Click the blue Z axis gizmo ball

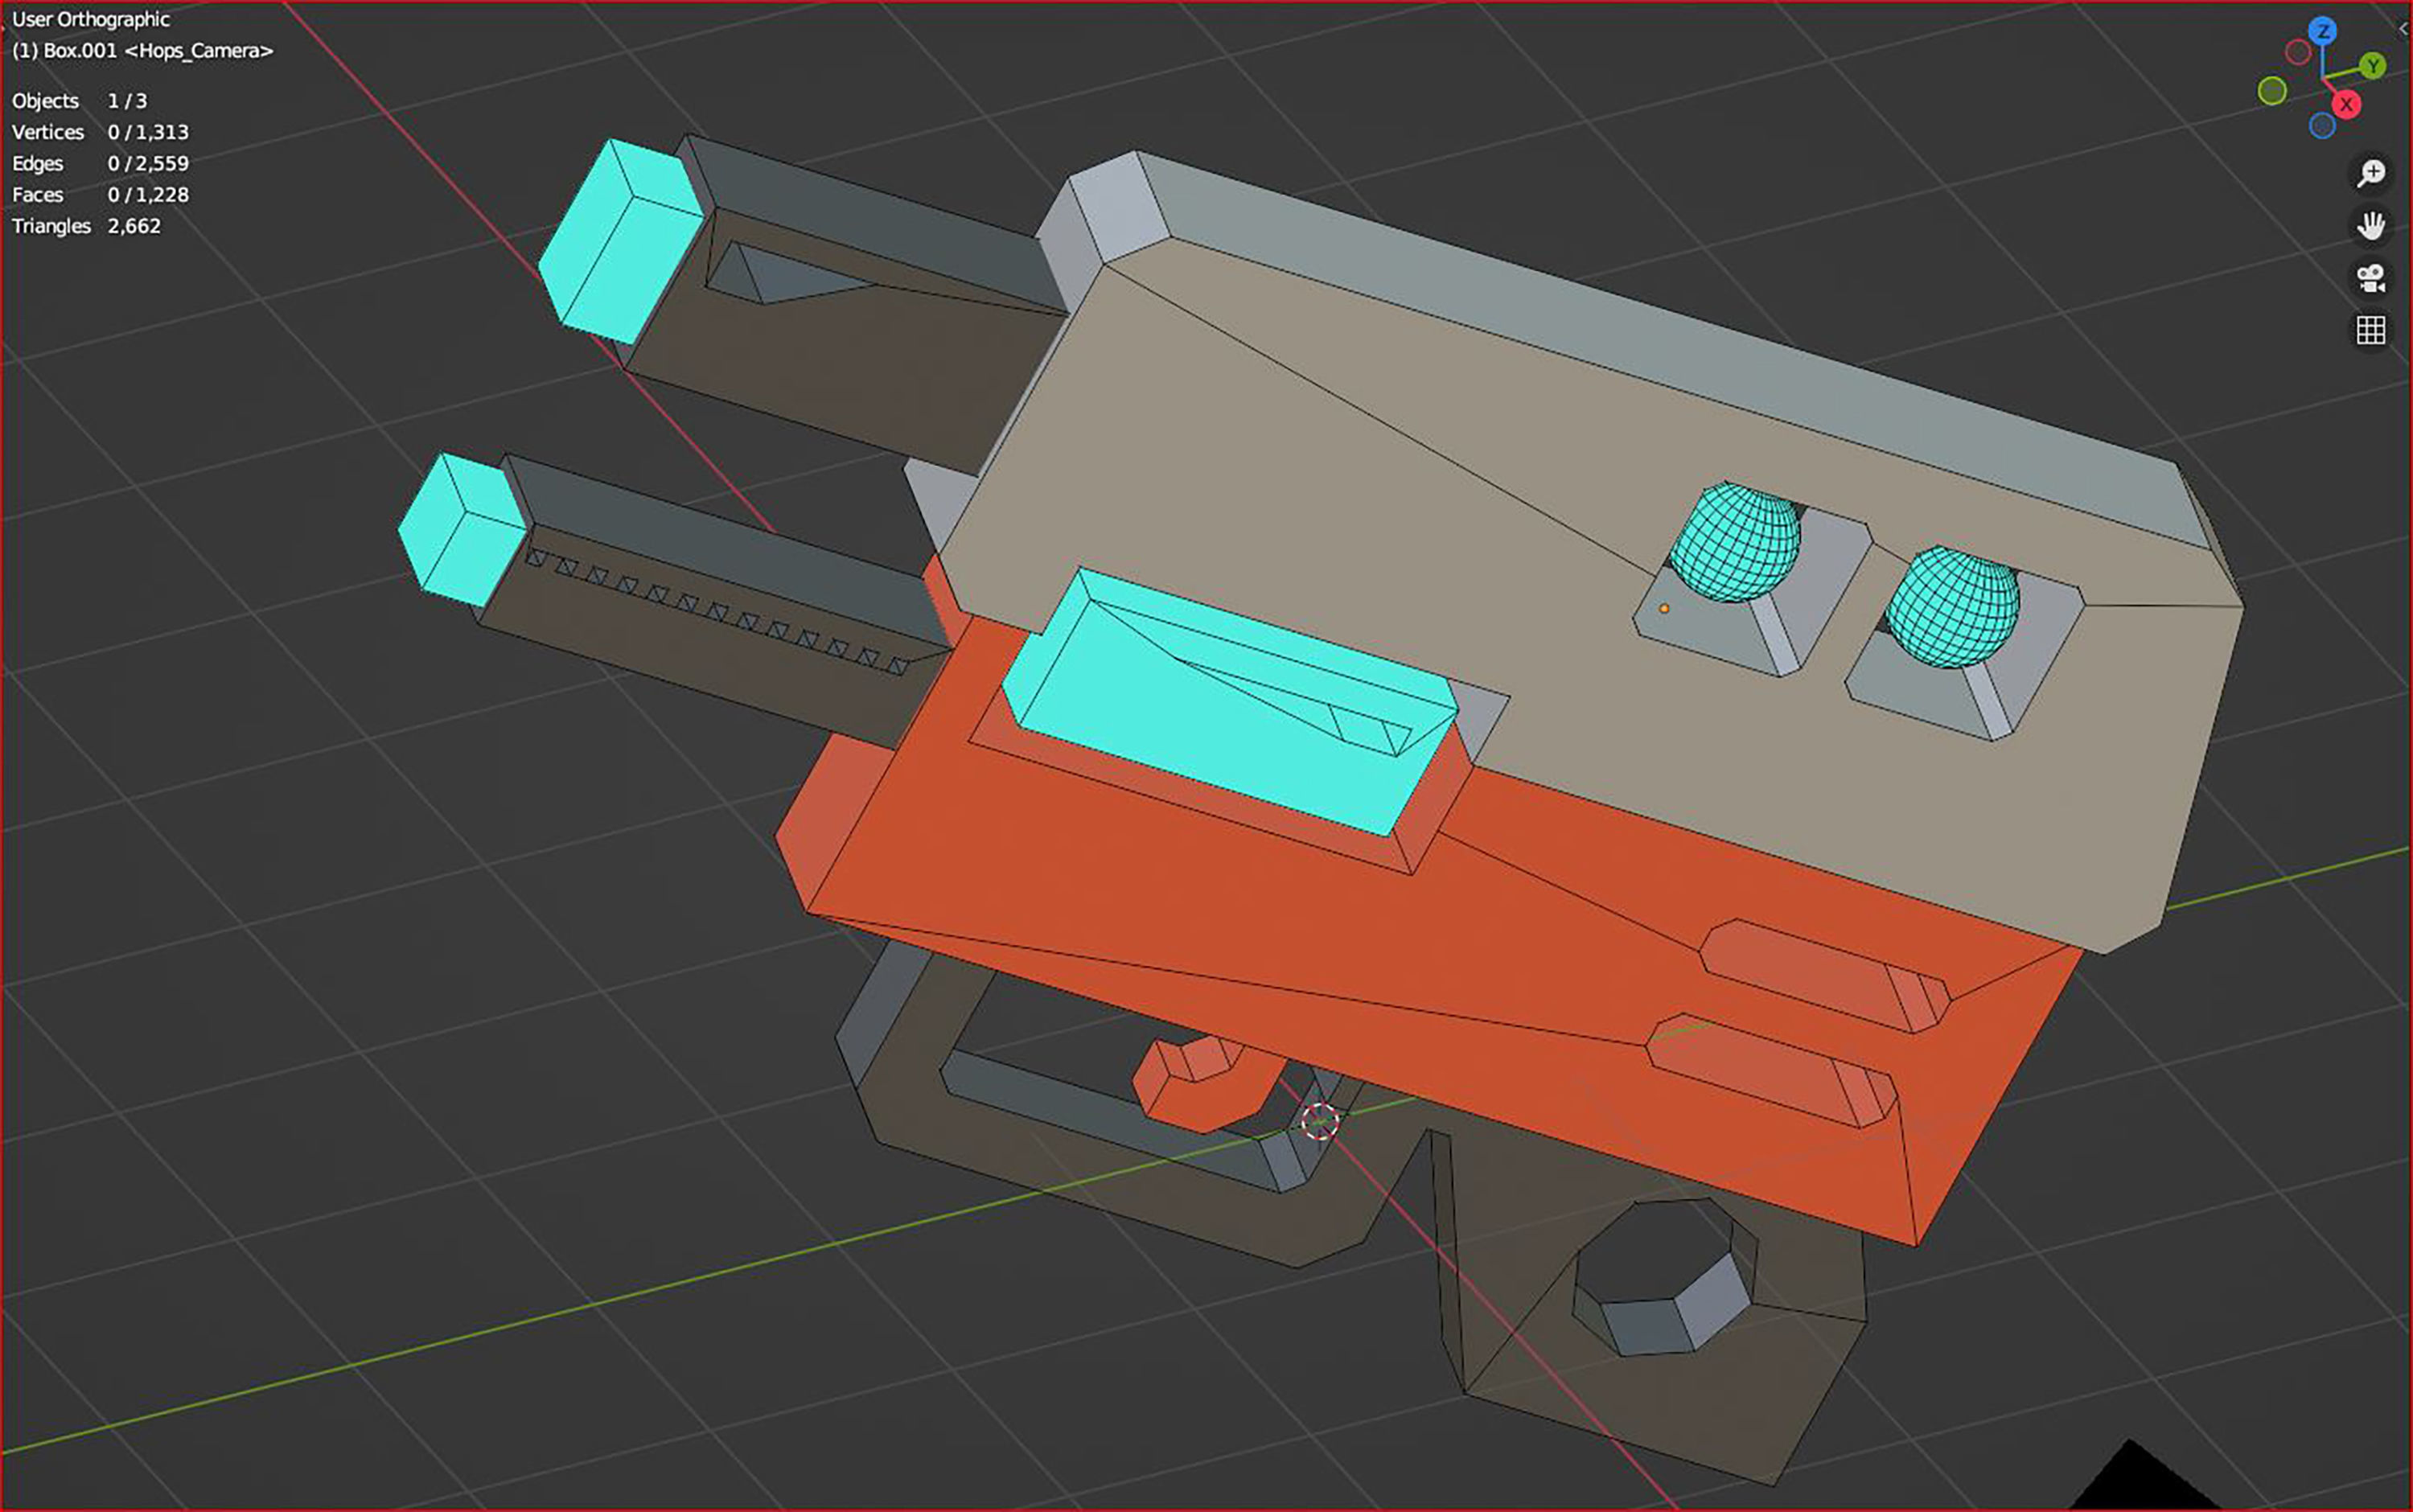(x=2322, y=31)
